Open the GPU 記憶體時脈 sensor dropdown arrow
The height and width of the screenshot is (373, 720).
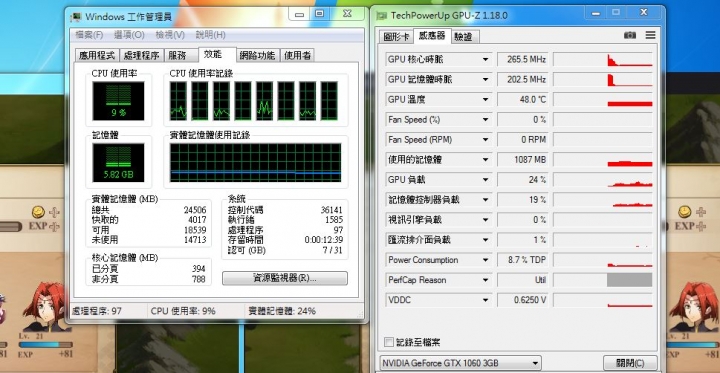pyautogui.click(x=485, y=79)
